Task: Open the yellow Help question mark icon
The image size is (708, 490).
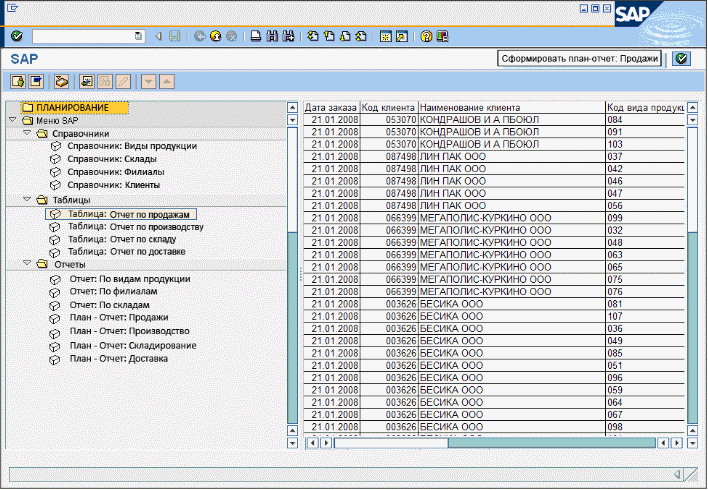Action: (426, 36)
